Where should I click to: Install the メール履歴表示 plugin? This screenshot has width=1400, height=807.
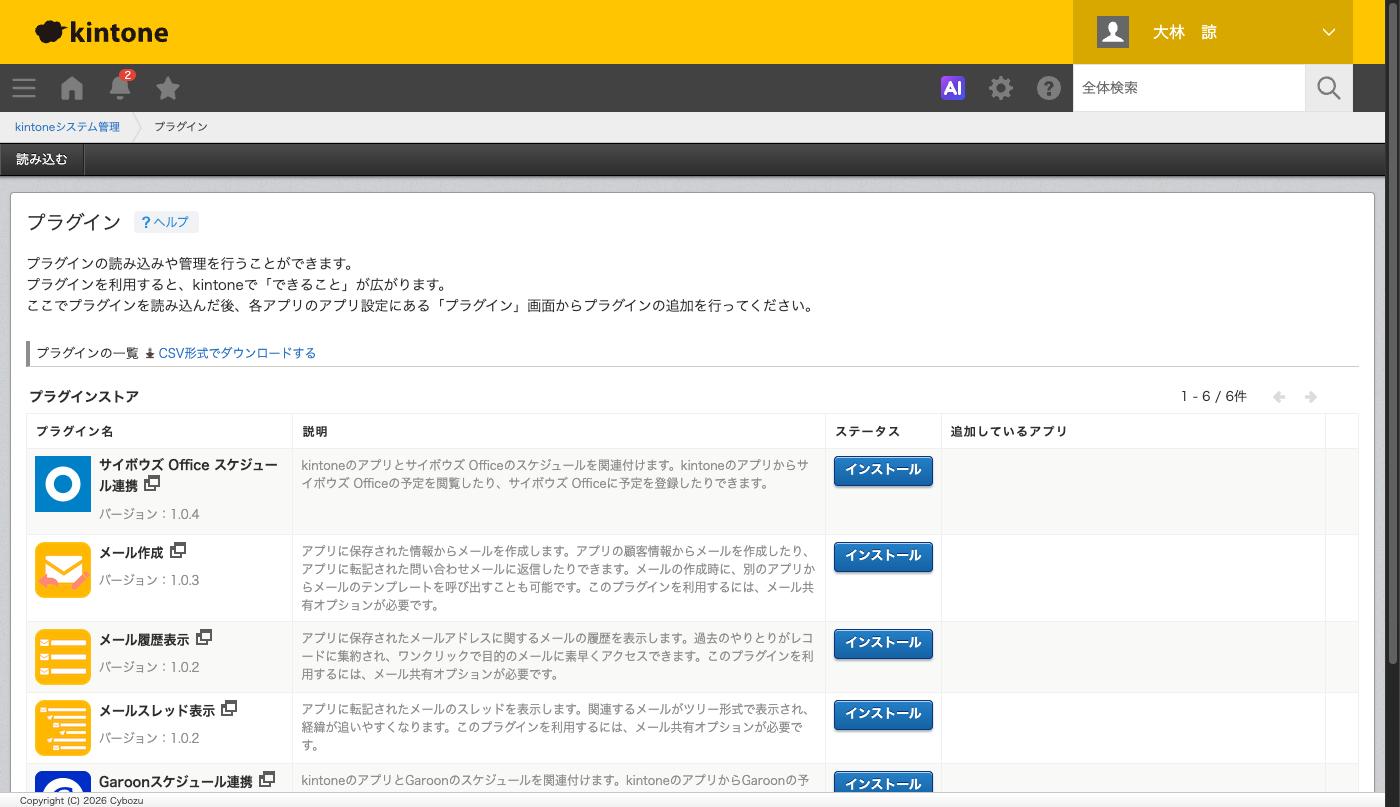click(x=883, y=643)
